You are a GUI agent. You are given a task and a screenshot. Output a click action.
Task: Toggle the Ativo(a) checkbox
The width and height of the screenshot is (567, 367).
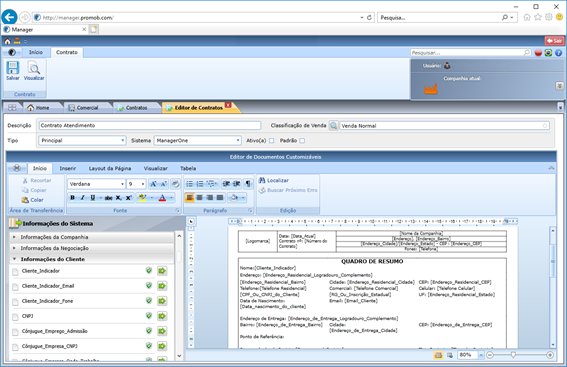pos(272,141)
